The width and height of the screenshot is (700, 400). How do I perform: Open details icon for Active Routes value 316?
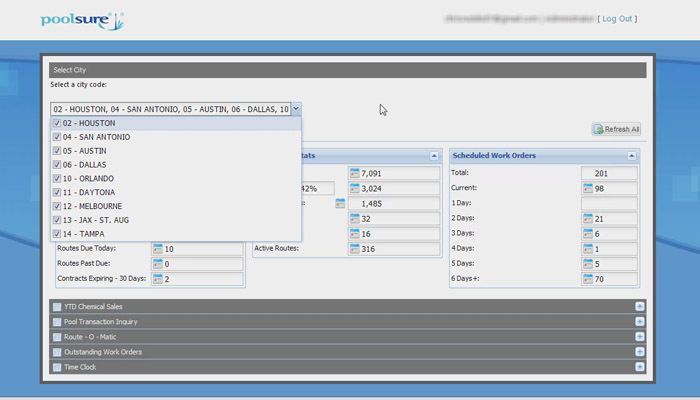tap(355, 249)
